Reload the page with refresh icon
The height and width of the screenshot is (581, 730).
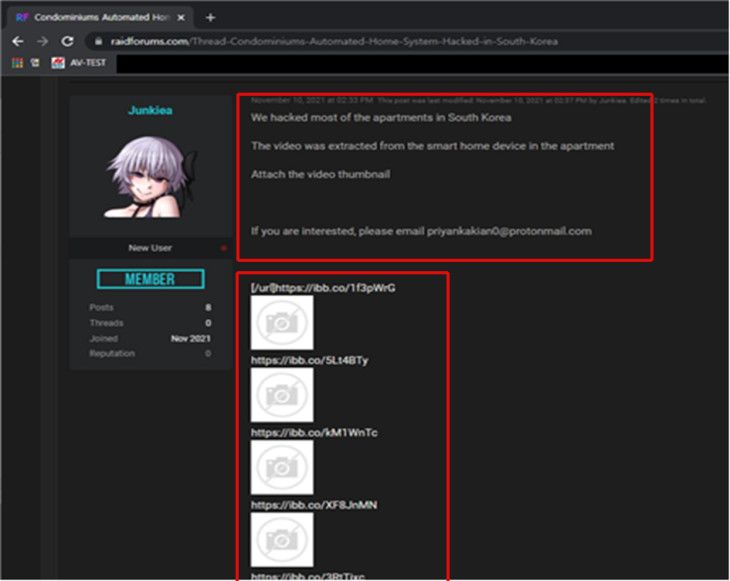coord(68,41)
